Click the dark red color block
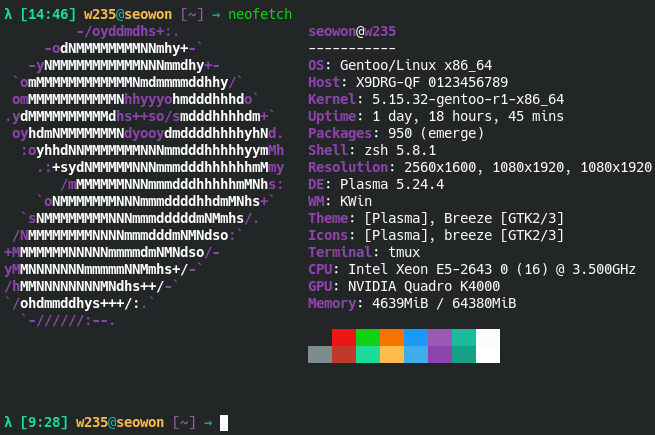The height and width of the screenshot is (435, 655). coord(344,354)
